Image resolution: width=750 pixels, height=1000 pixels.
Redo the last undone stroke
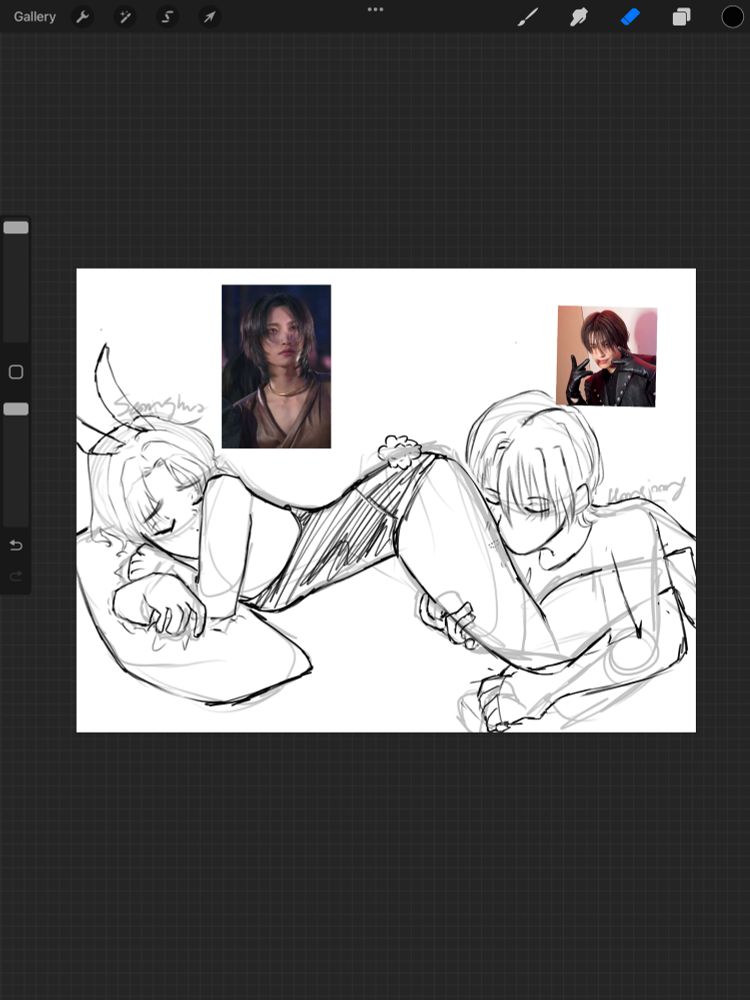coord(16,577)
